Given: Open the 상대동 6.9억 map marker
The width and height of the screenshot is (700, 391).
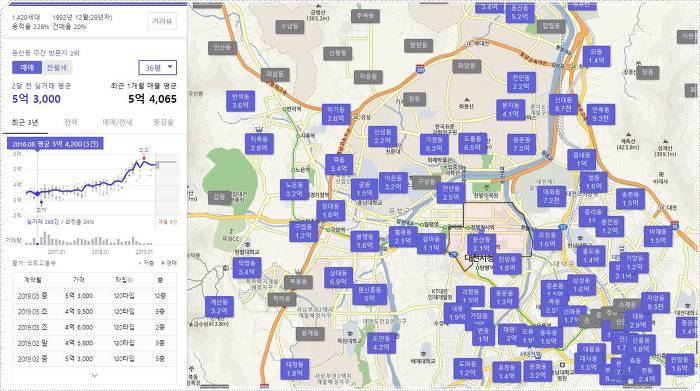Looking at the screenshot, I should tap(338, 277).
